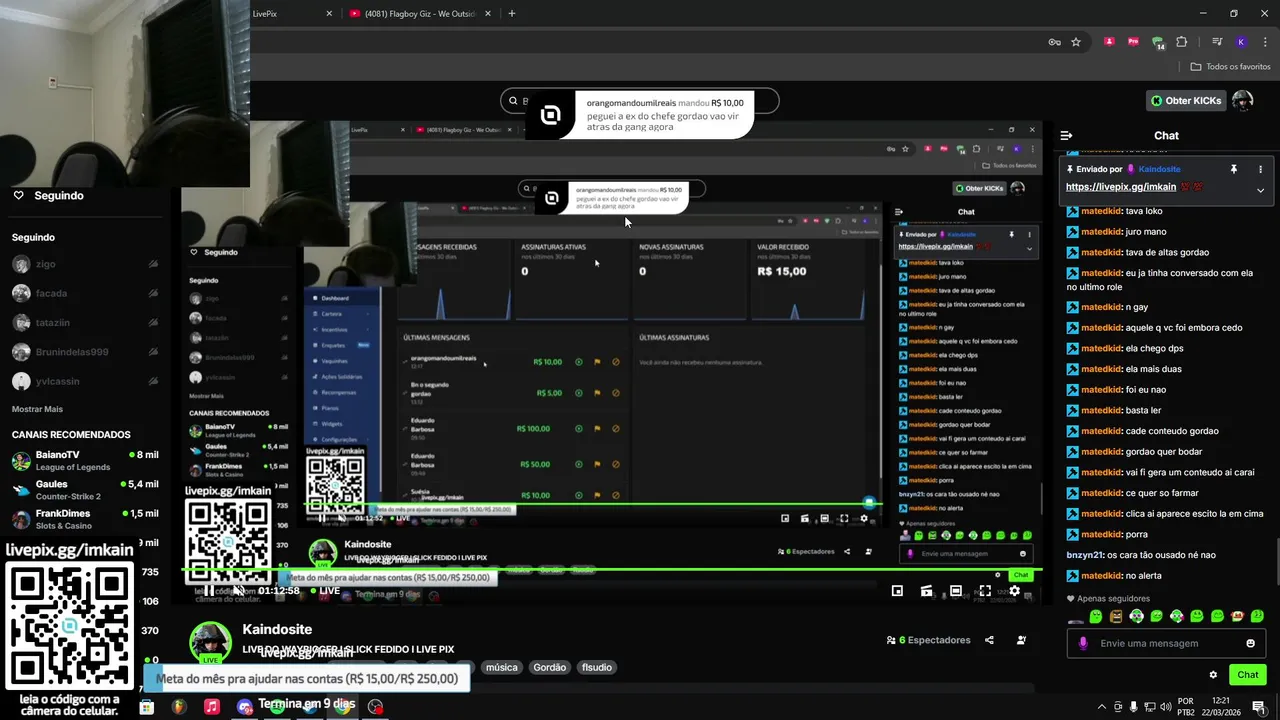1280x720 pixels.
Task: Open Gaules recommended channel
Action: [x=85, y=490]
